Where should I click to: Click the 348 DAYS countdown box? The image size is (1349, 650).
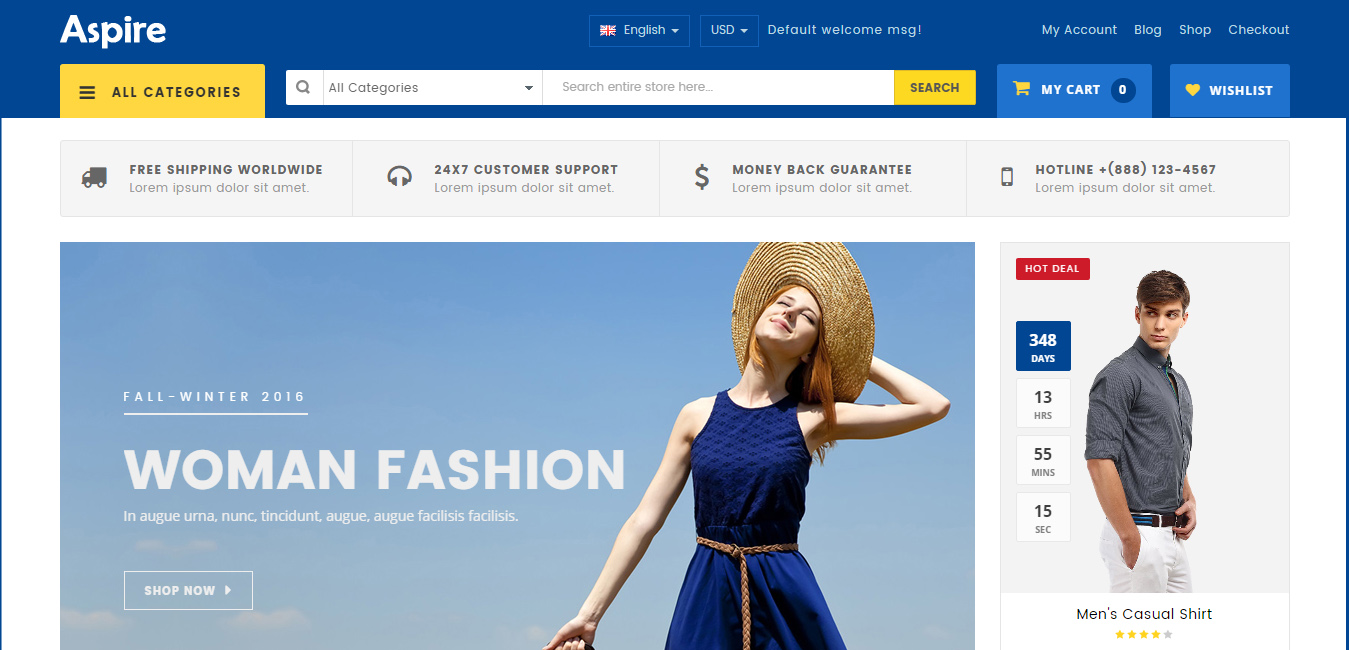click(1043, 346)
